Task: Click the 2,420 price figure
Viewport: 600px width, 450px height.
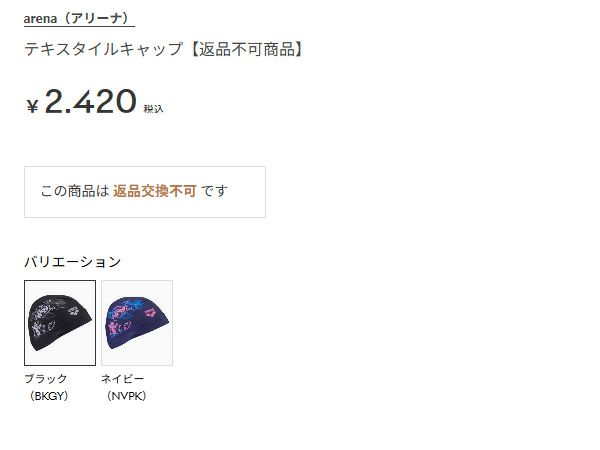Action: click(x=91, y=101)
